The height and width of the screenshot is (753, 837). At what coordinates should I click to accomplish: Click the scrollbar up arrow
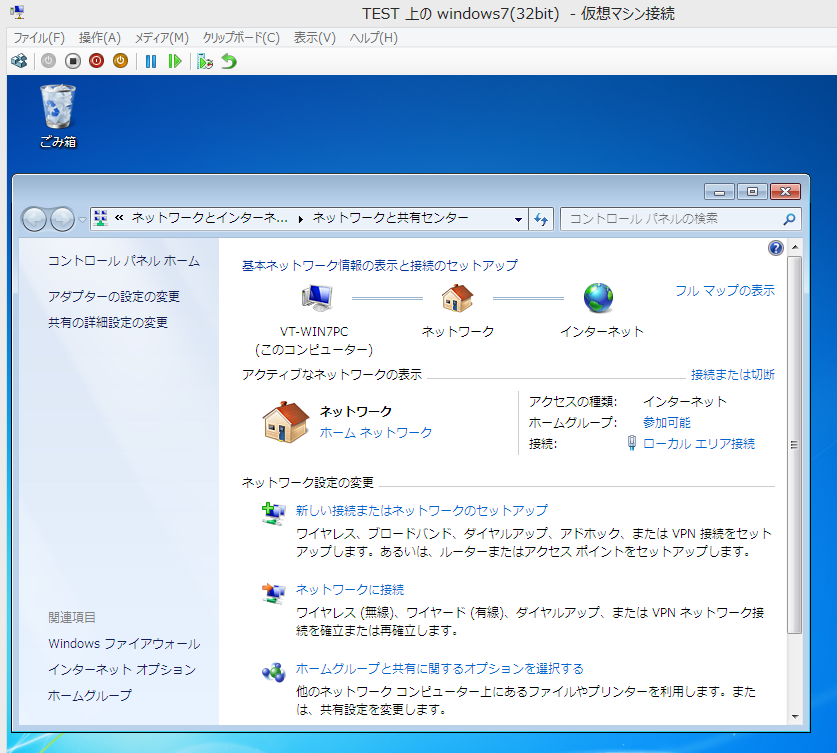point(795,247)
